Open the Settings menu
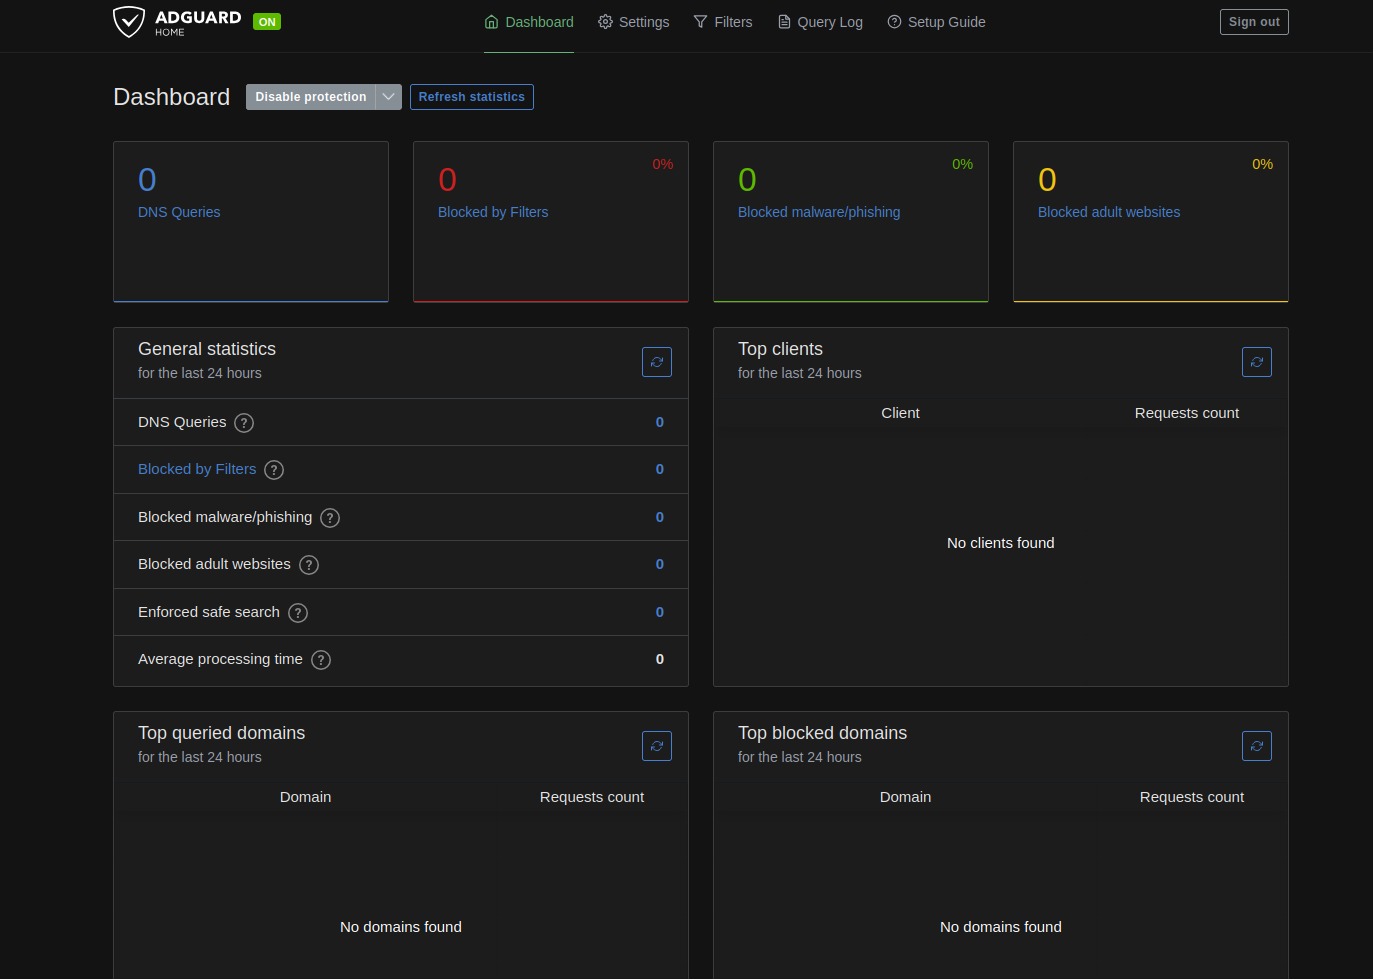1373x979 pixels. [633, 22]
